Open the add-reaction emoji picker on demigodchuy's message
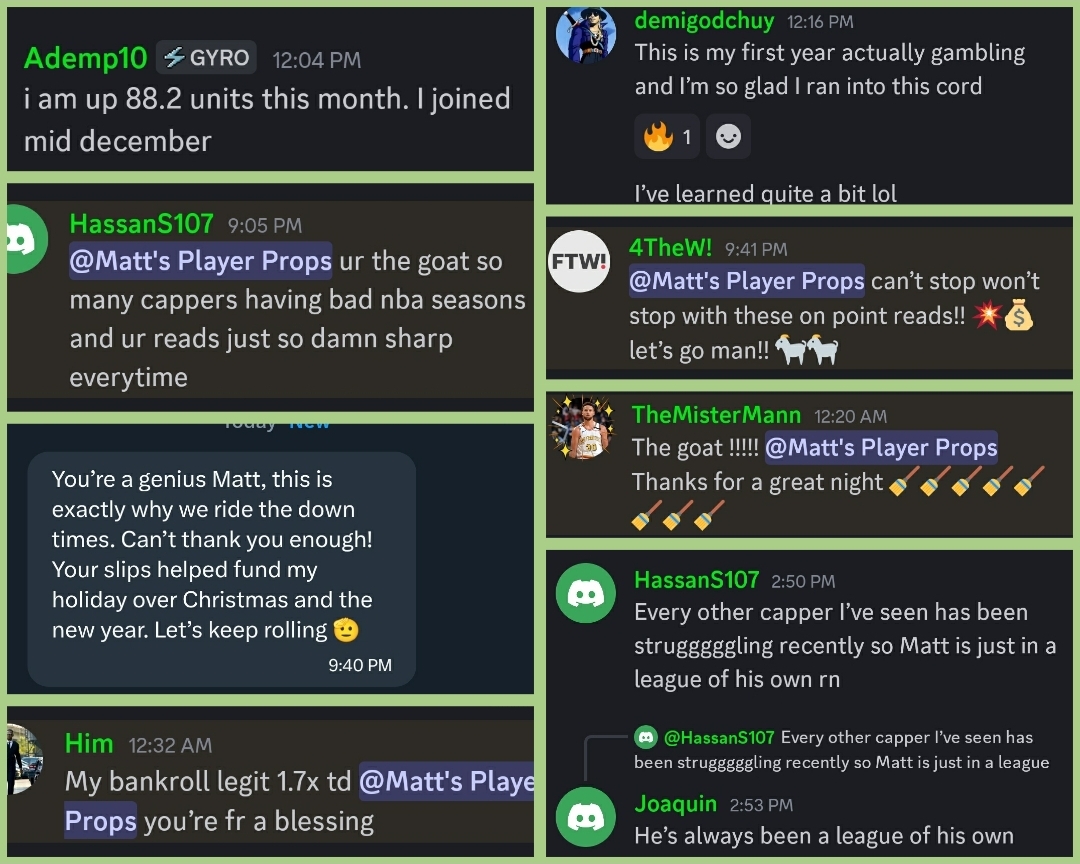1080x864 pixels. click(728, 137)
